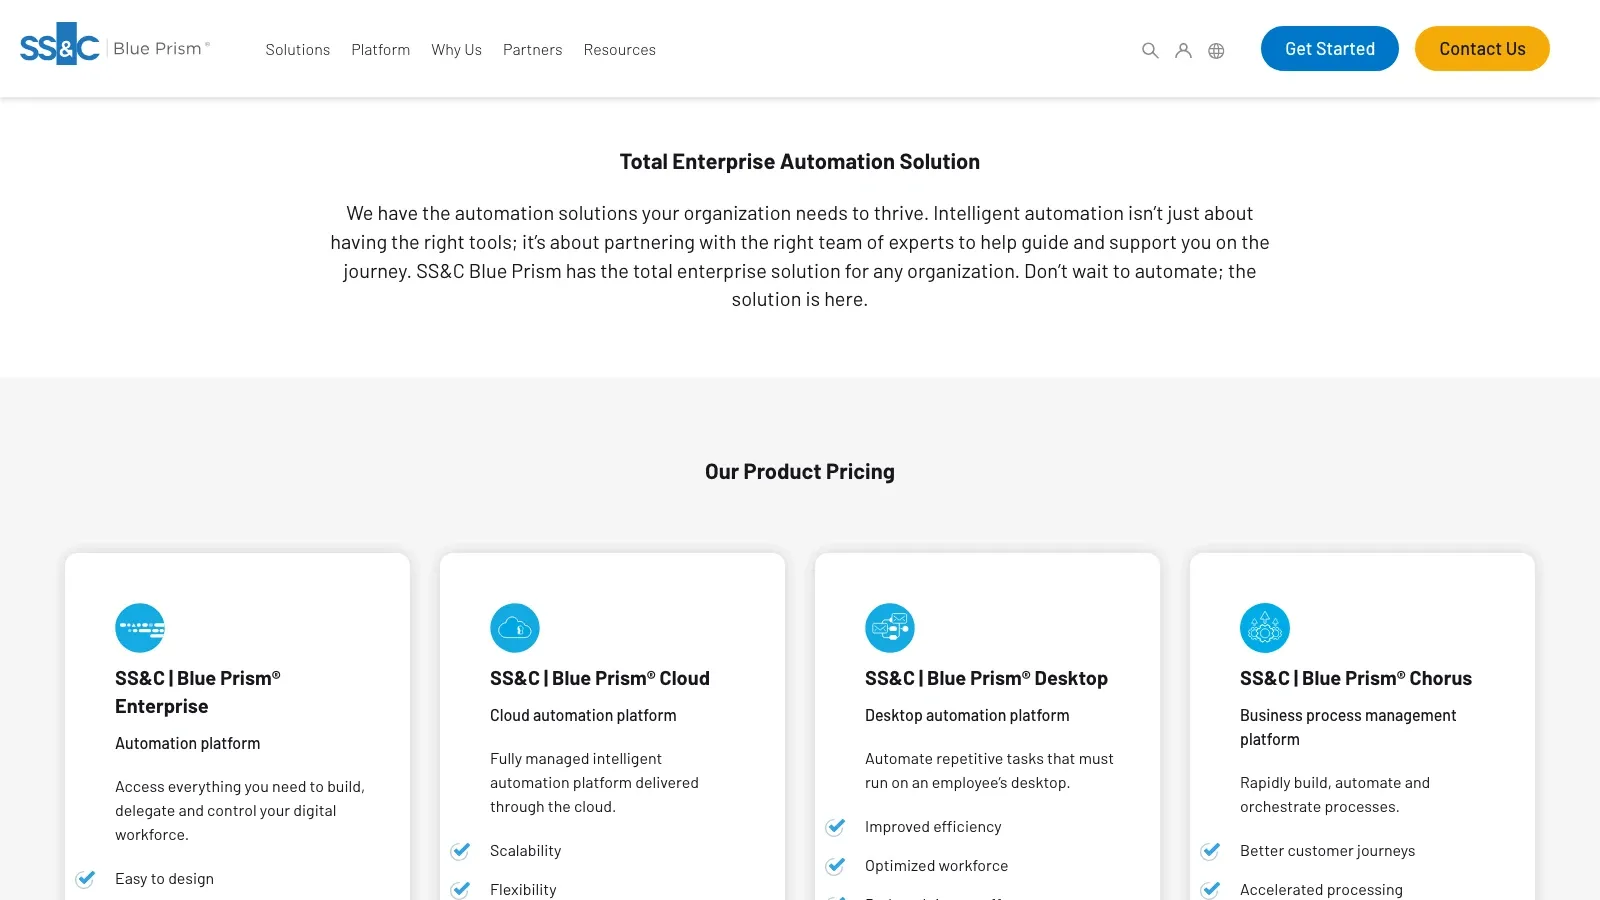Image resolution: width=1600 pixels, height=900 pixels.
Task: Select the SS&C | Blue Prism Chorus title
Action: tap(1356, 678)
